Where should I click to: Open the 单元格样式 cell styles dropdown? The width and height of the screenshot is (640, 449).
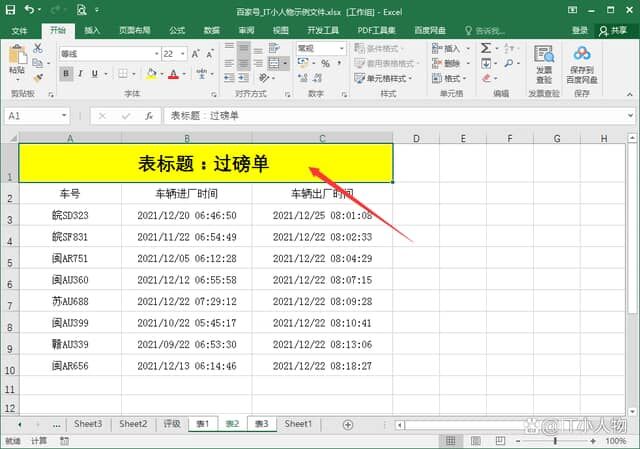pyautogui.click(x=384, y=78)
